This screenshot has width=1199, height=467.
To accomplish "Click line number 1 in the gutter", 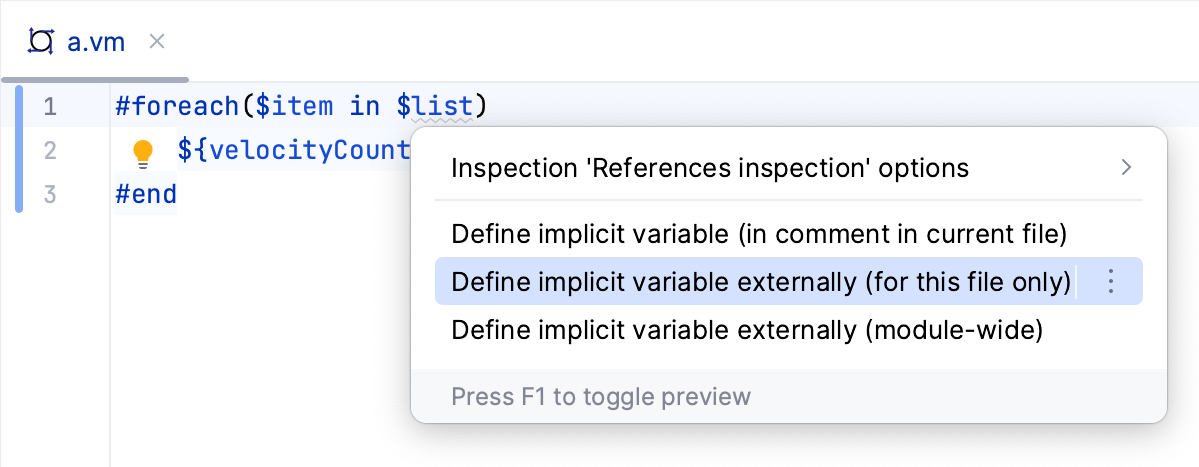I will click(50, 105).
